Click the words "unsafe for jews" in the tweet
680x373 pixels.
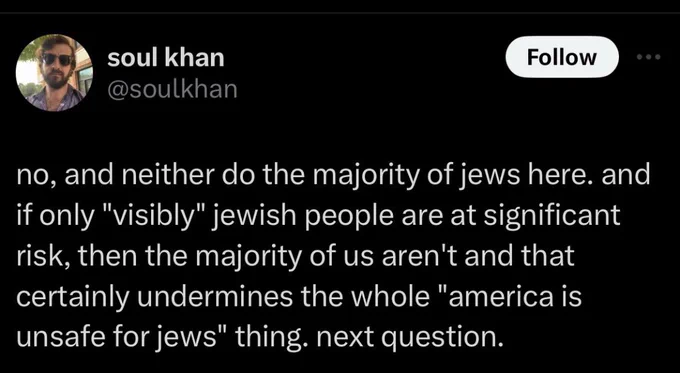(x=117, y=336)
